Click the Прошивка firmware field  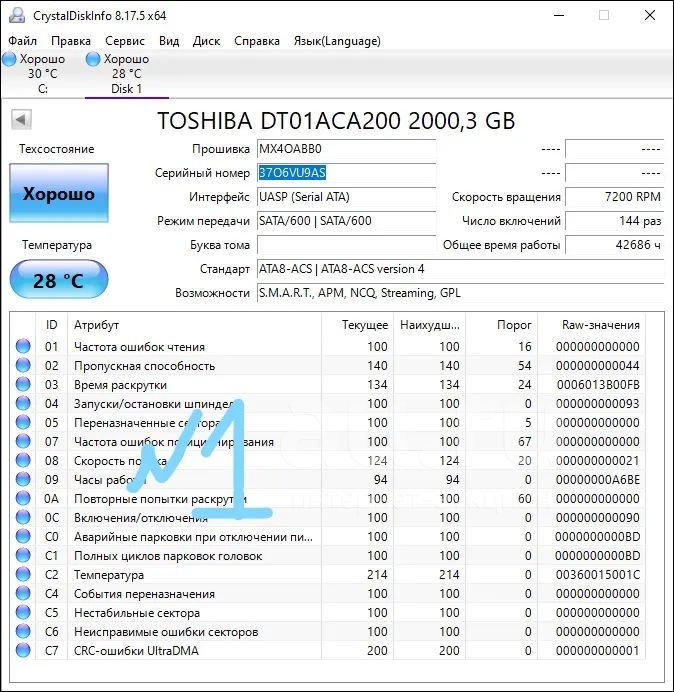[346, 149]
